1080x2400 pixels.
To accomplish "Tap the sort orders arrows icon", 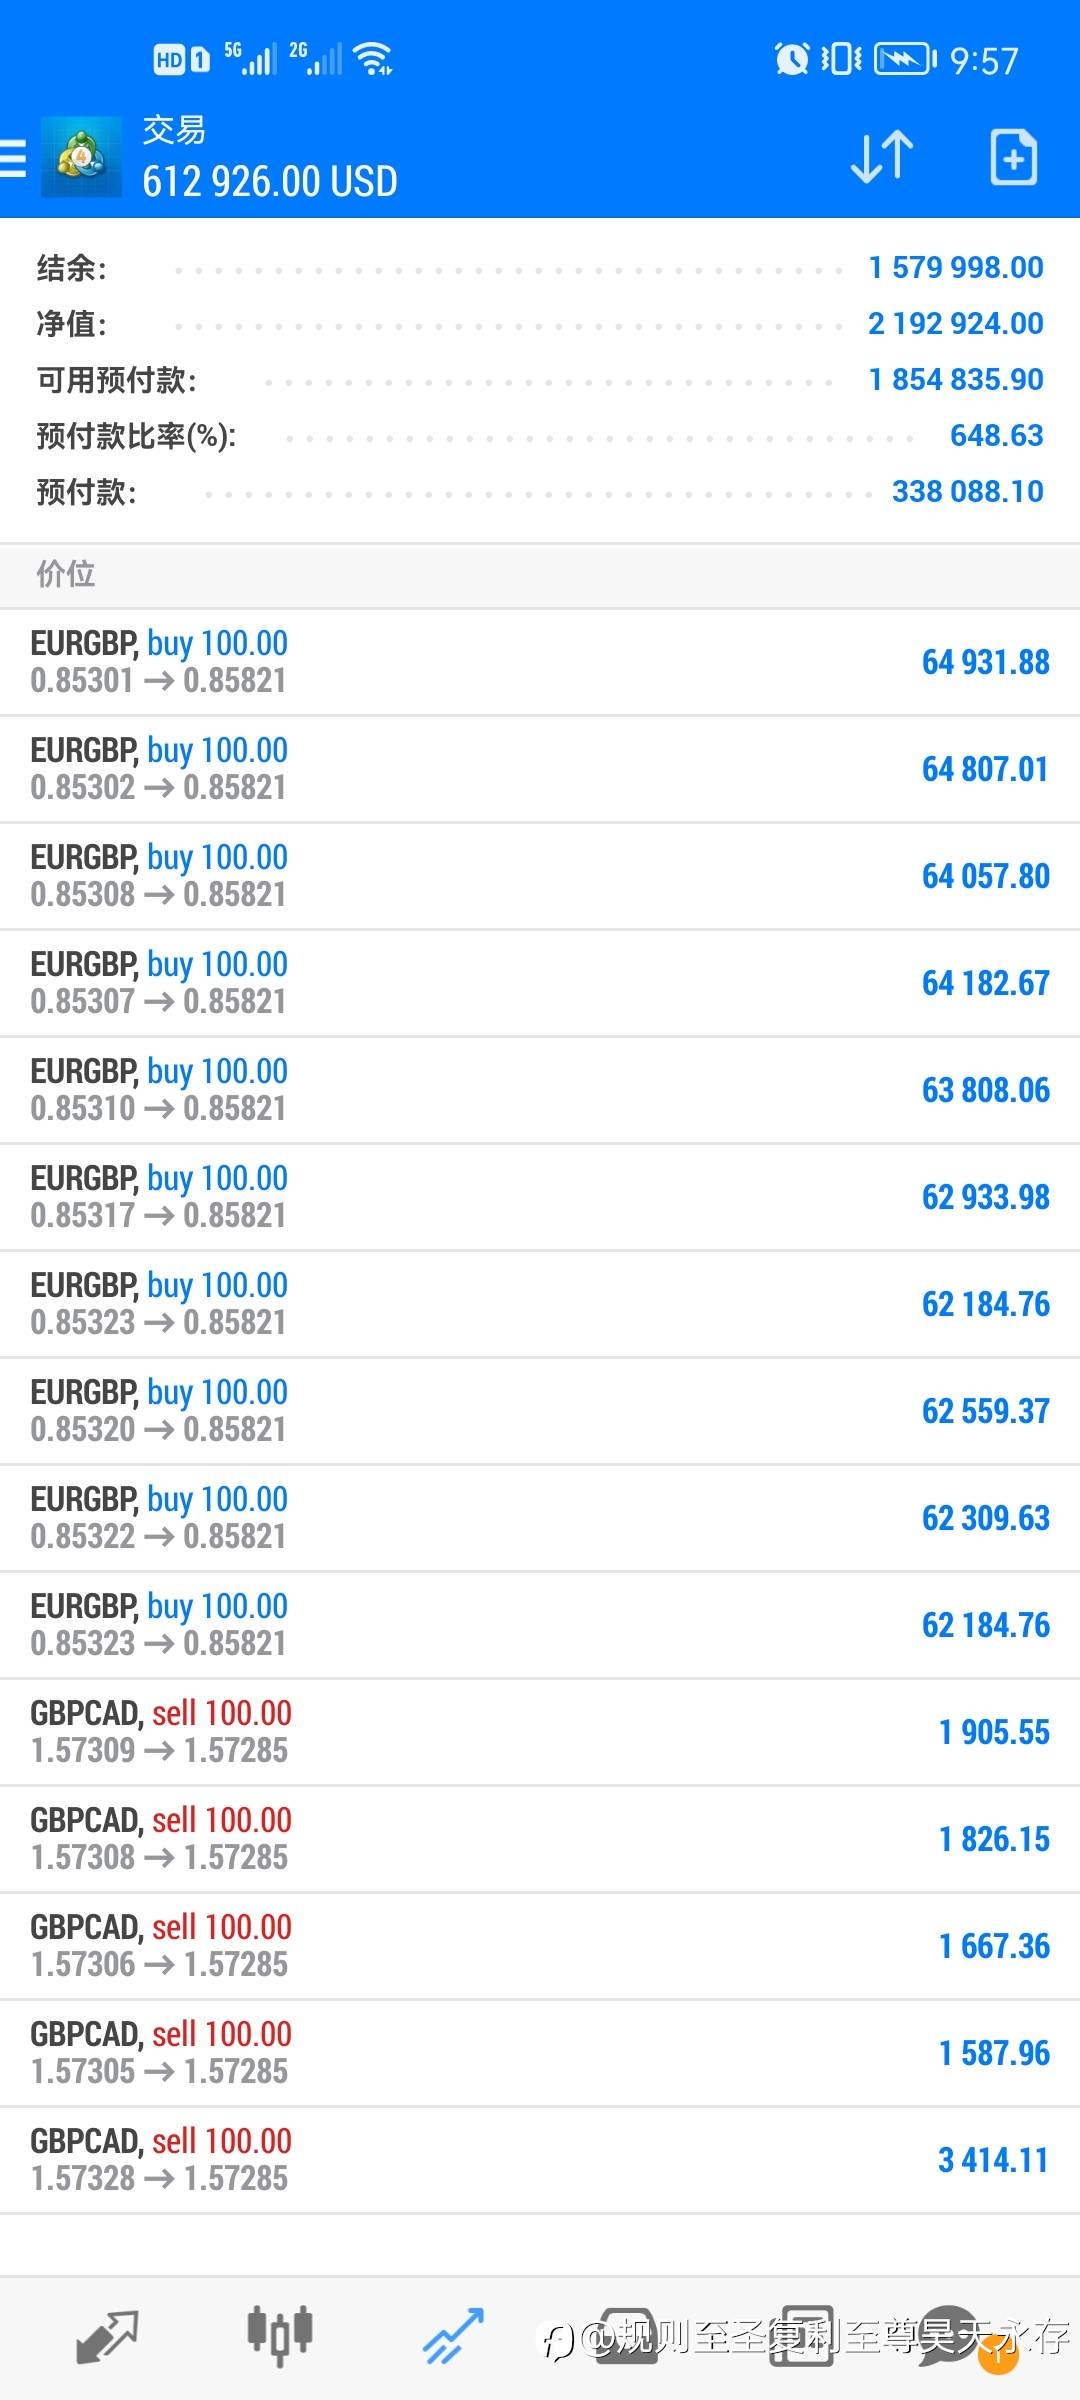I will click(881, 157).
